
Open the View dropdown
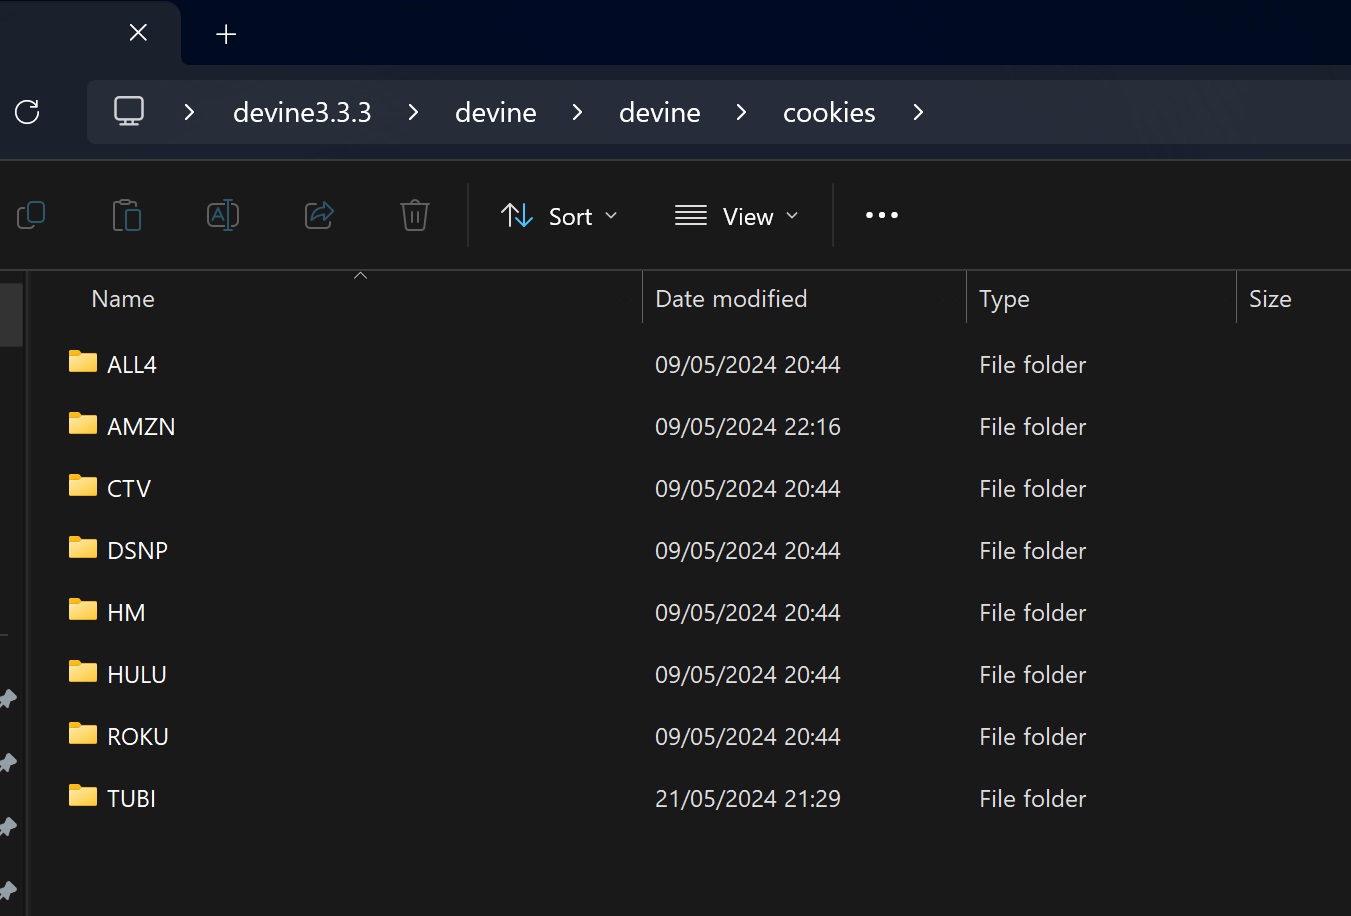(x=736, y=216)
